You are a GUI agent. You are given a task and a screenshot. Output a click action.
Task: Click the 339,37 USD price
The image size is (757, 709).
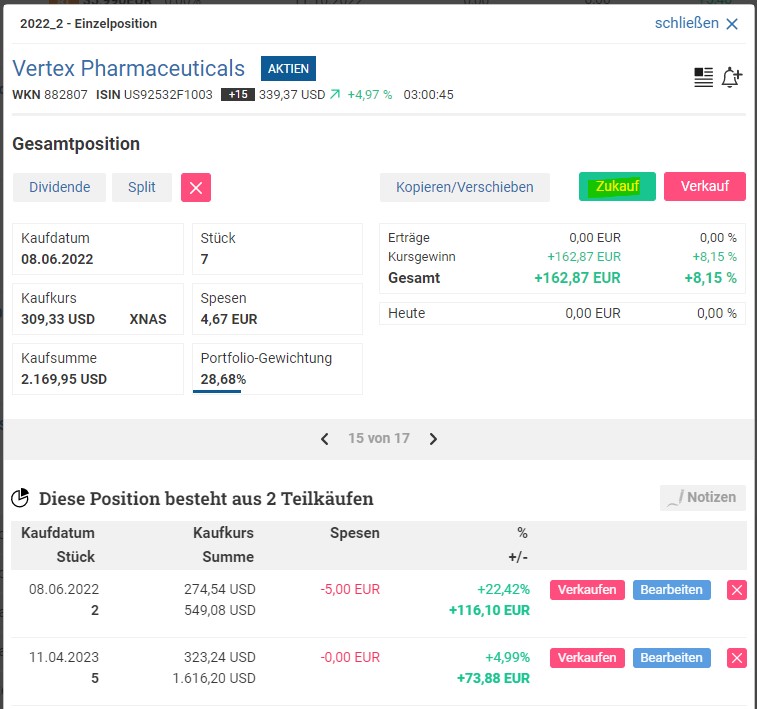(292, 95)
